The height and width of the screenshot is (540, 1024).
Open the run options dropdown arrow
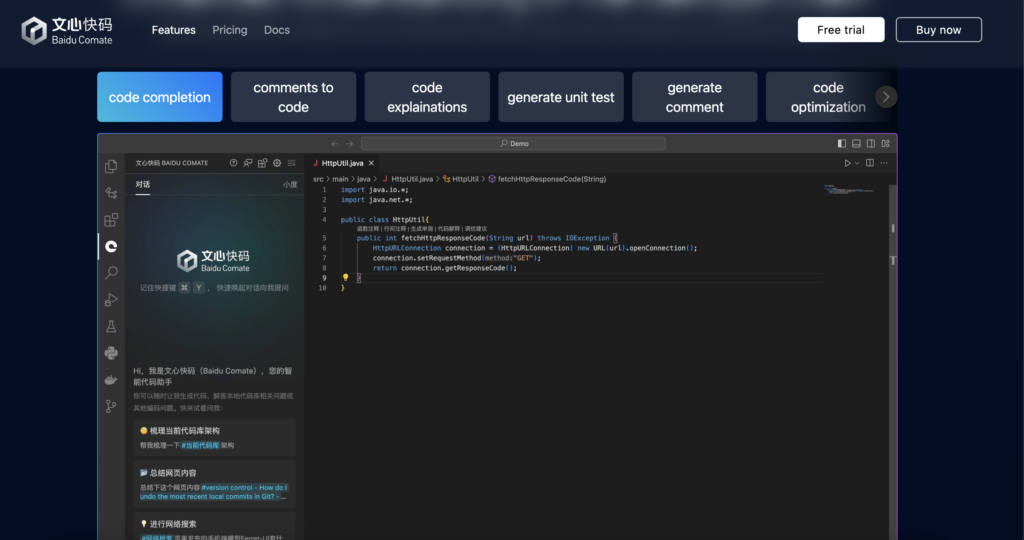tap(857, 163)
